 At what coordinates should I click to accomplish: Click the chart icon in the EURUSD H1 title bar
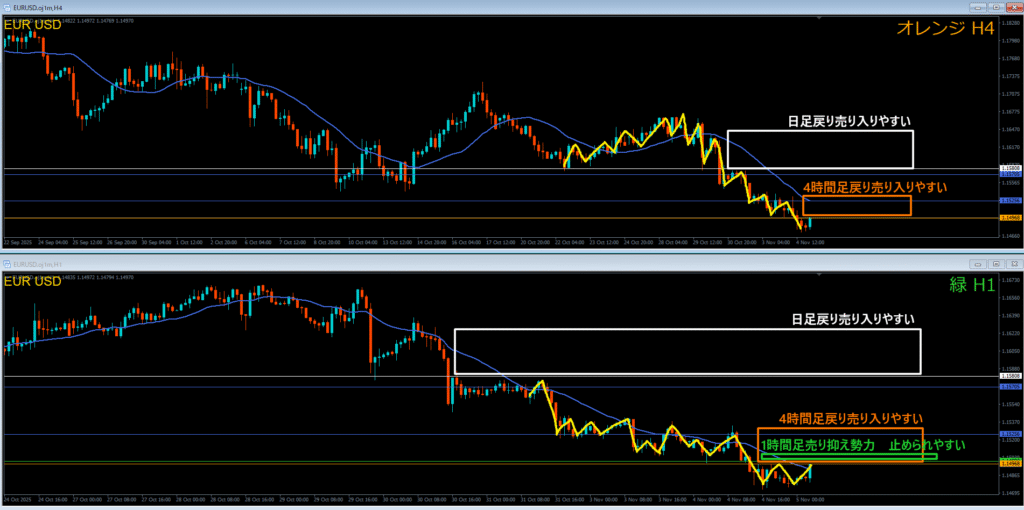click(8, 264)
